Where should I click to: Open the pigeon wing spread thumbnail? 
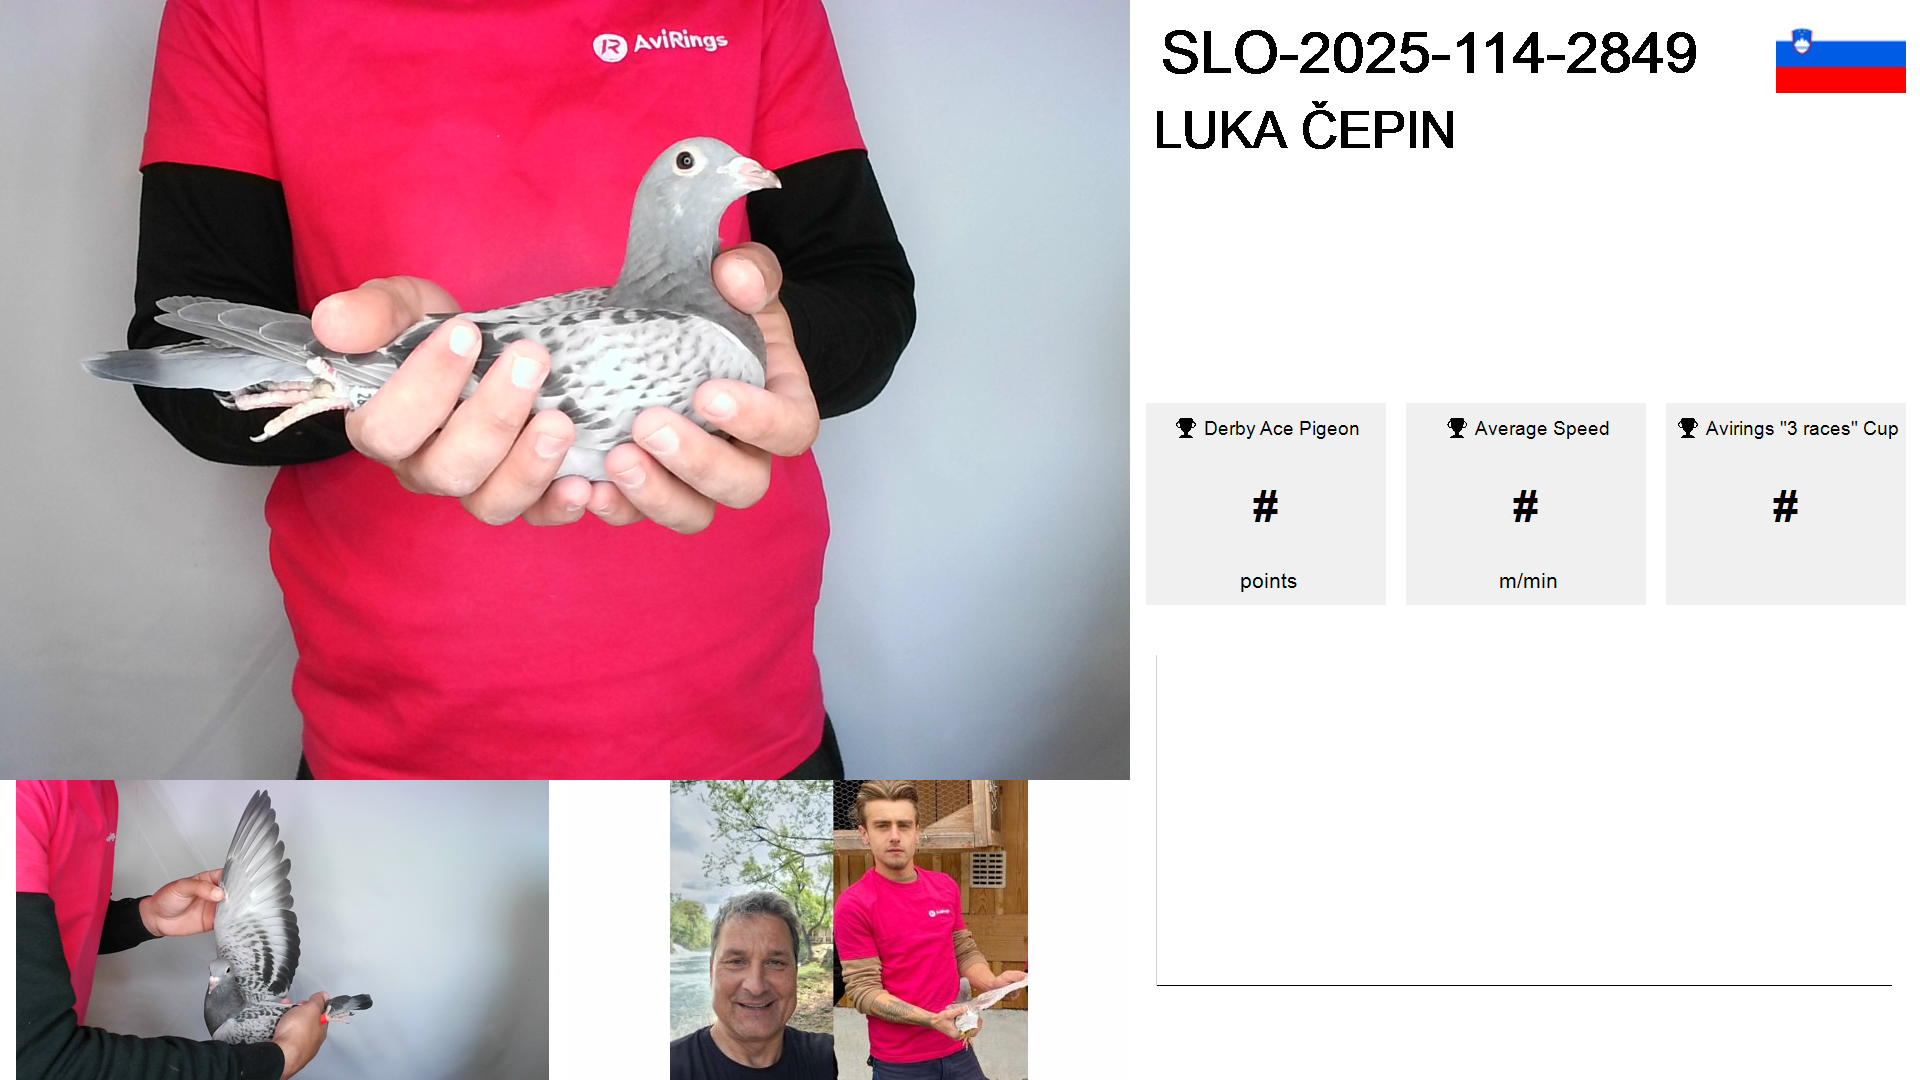[x=282, y=930]
